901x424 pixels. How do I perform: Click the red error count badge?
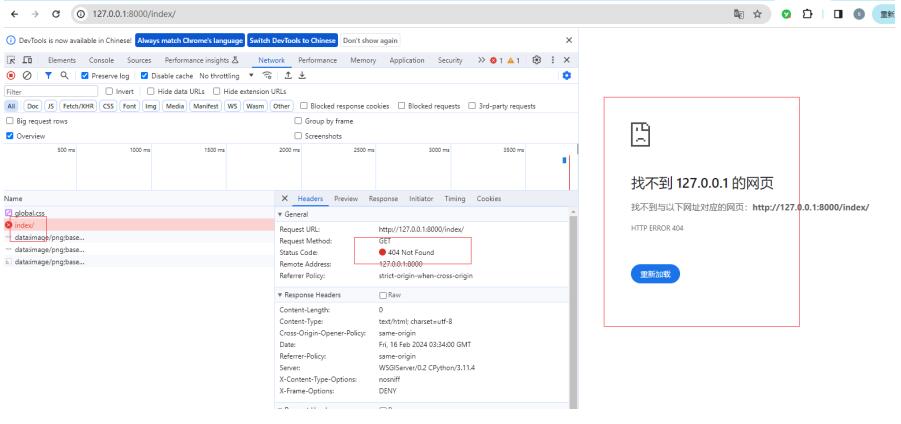(496, 60)
